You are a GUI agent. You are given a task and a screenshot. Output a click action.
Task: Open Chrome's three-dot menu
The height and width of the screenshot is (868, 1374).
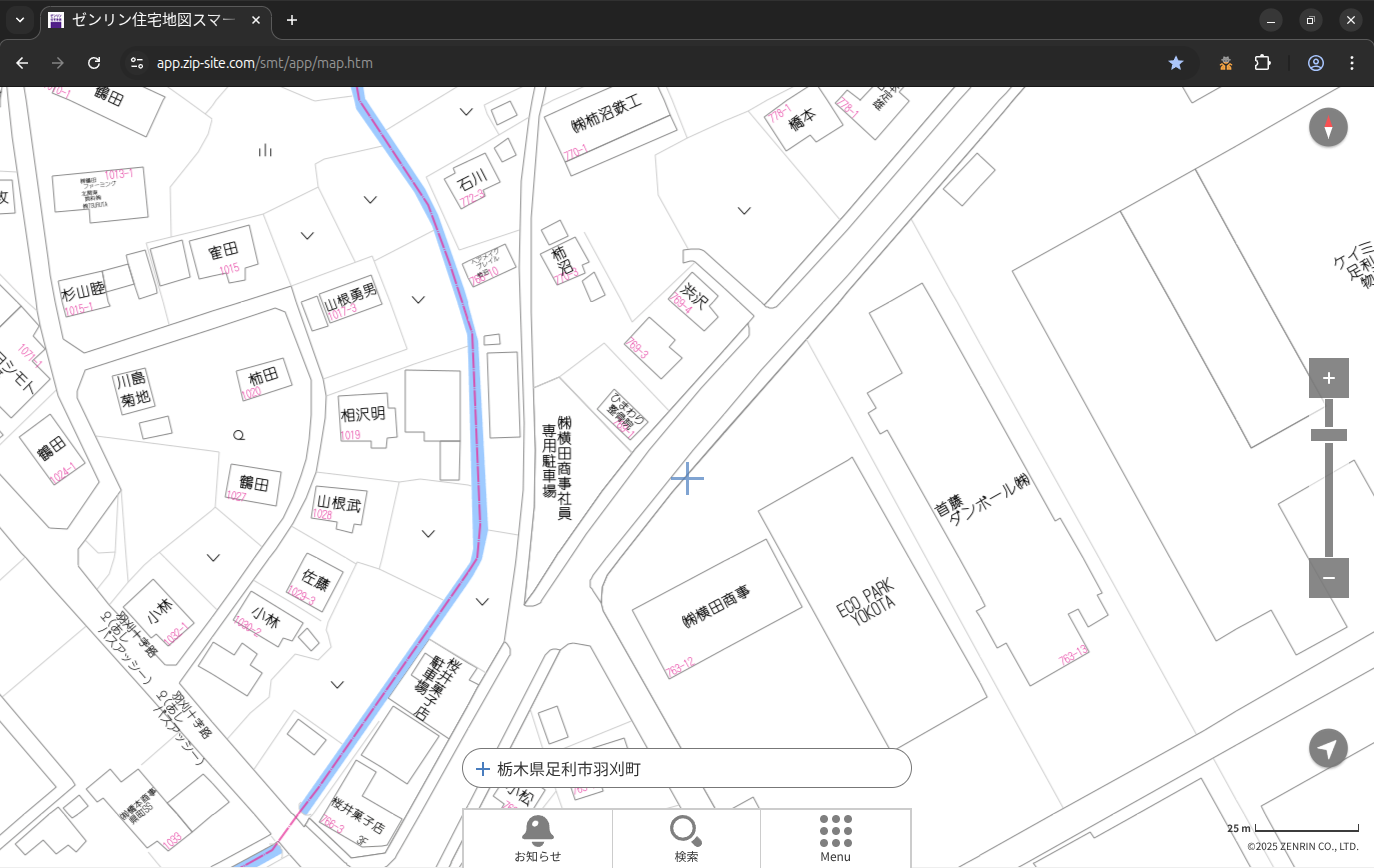1352,63
